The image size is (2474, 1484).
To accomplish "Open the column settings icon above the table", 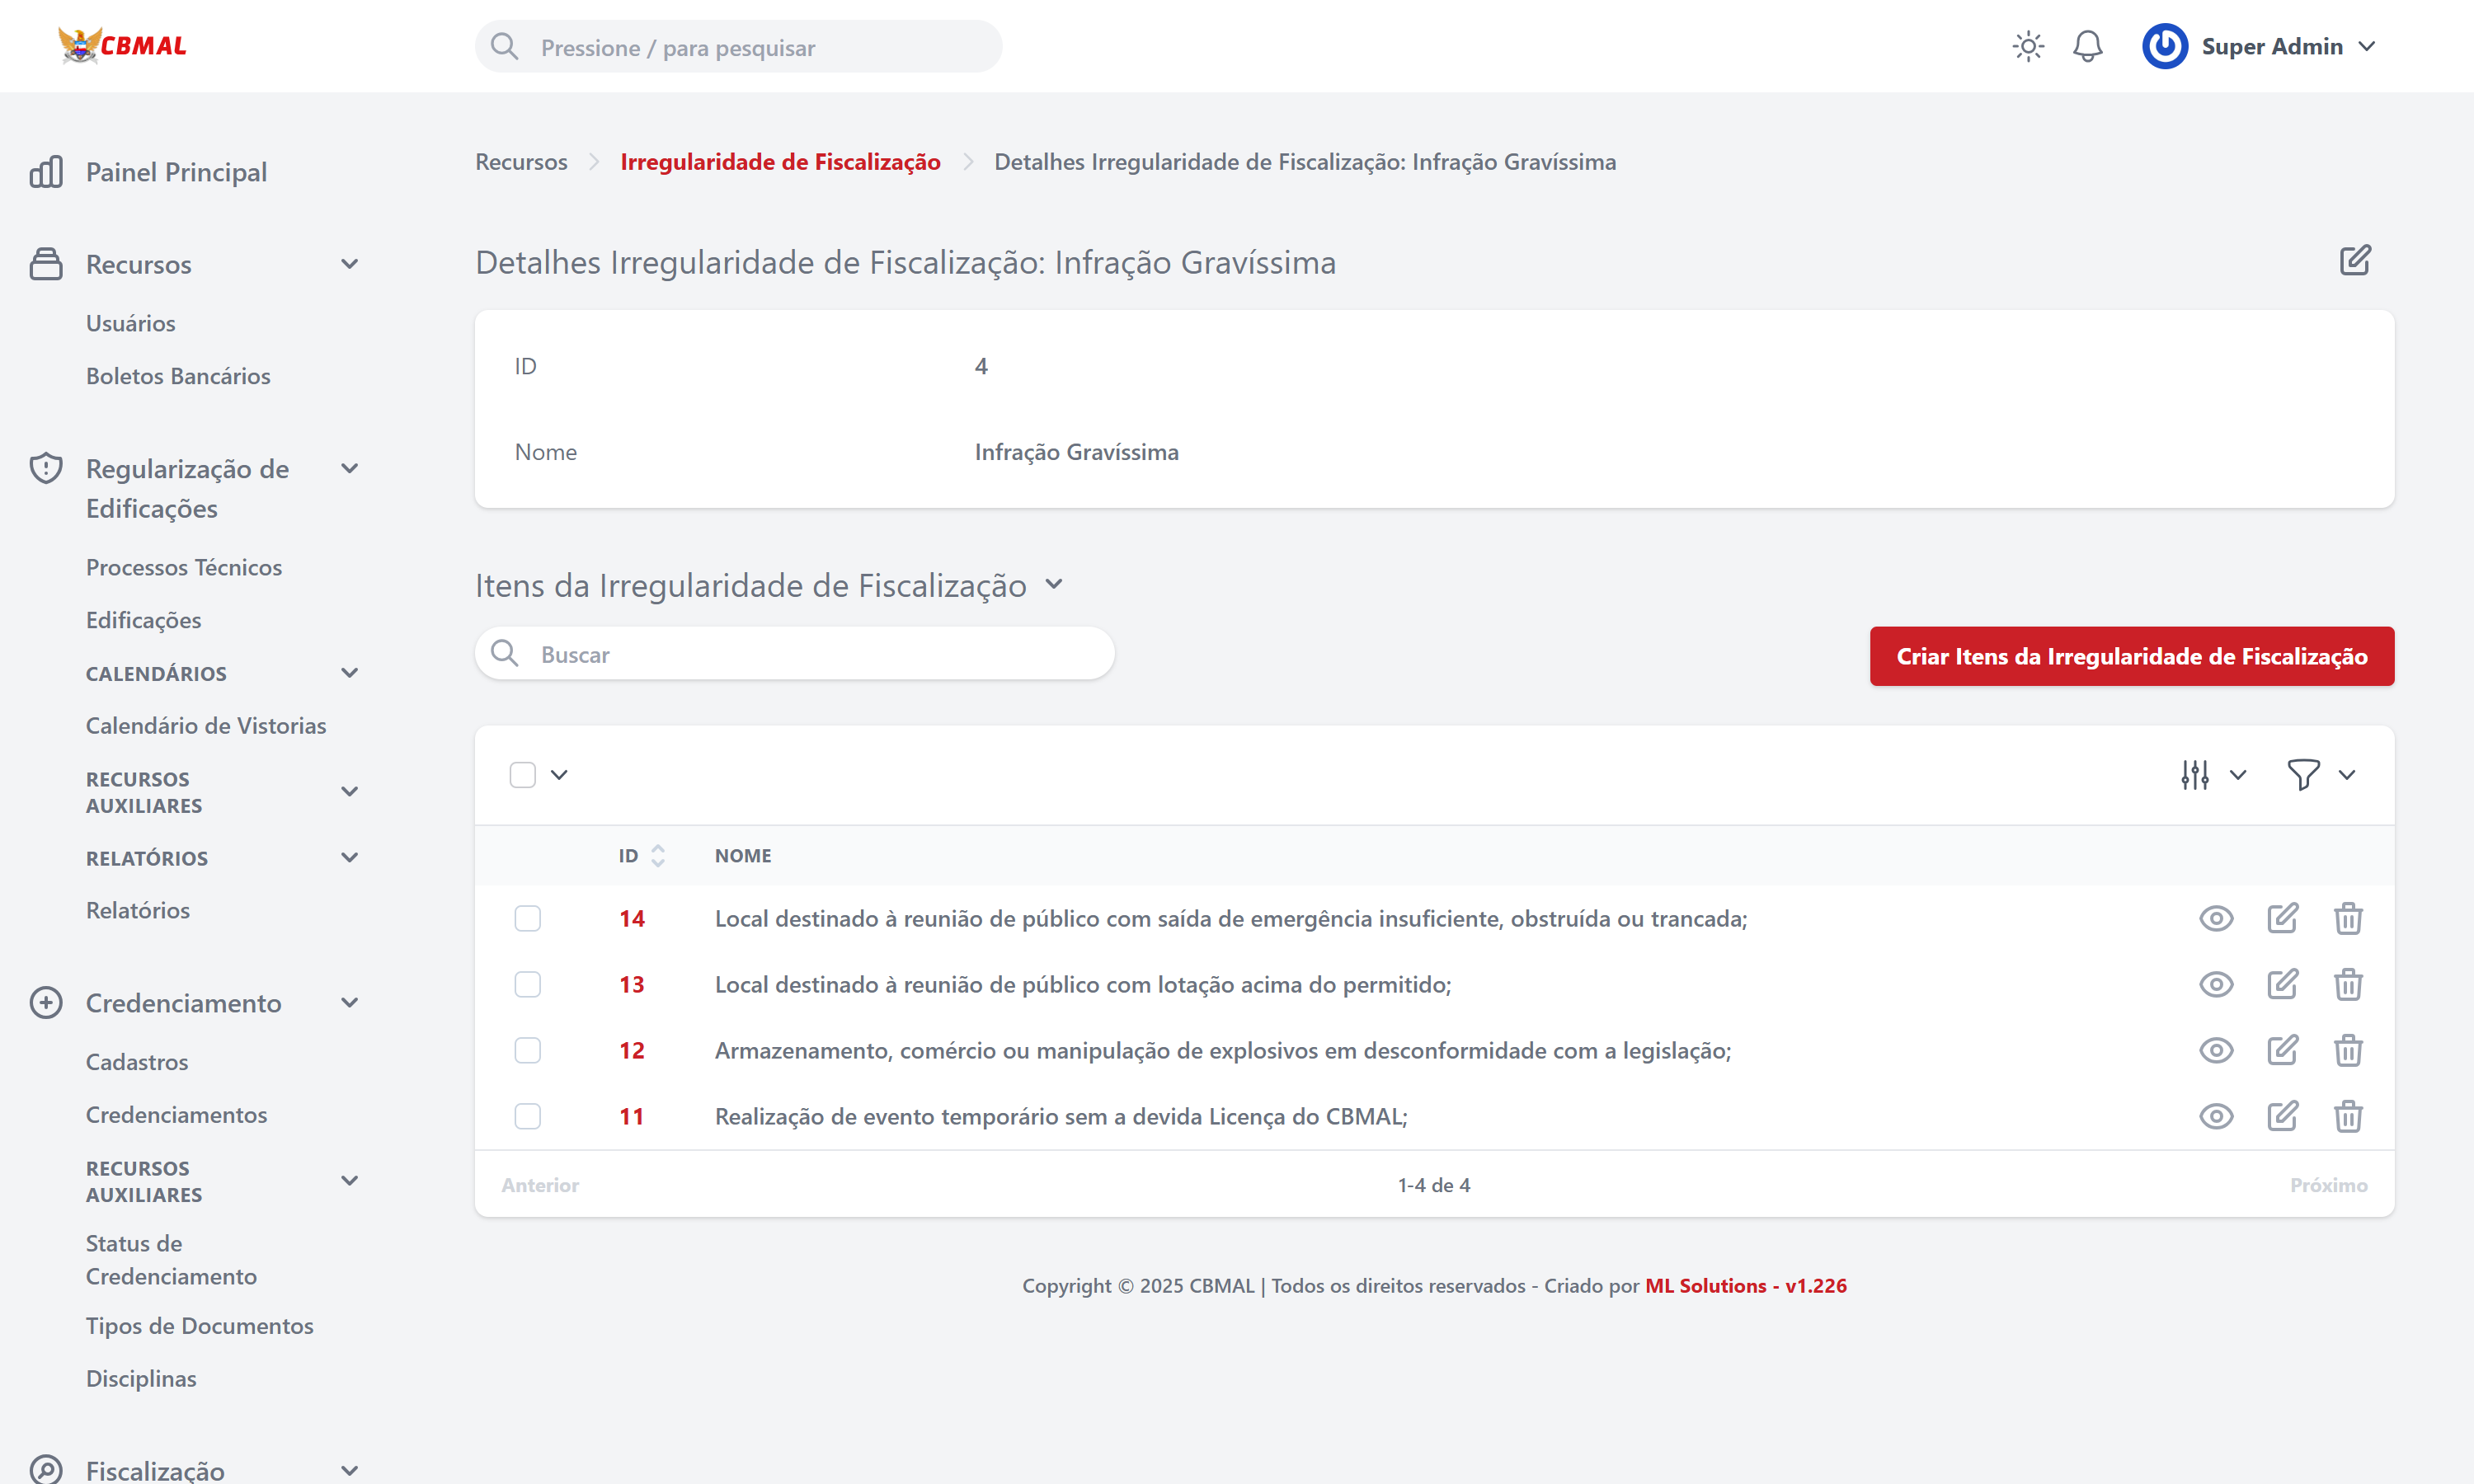I will point(2195,774).
